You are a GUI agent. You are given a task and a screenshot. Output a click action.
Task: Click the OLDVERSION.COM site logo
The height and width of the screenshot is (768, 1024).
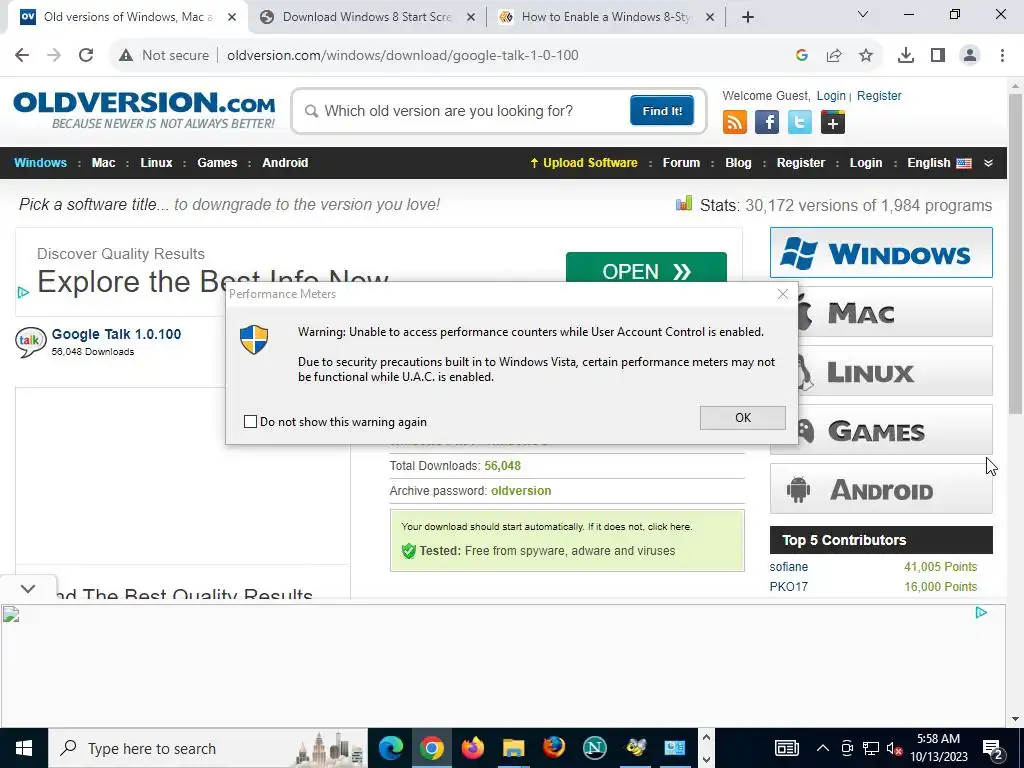pyautogui.click(x=144, y=110)
